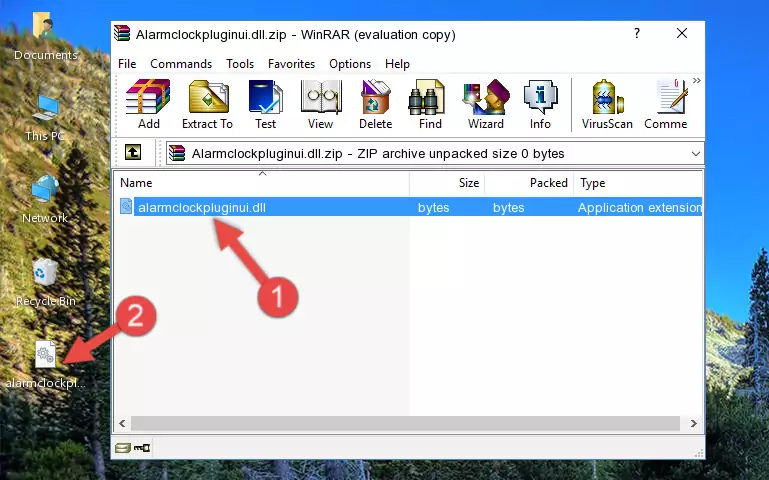Click the dll file icon in the list
Image resolution: width=769 pixels, height=480 pixels.
126,206
